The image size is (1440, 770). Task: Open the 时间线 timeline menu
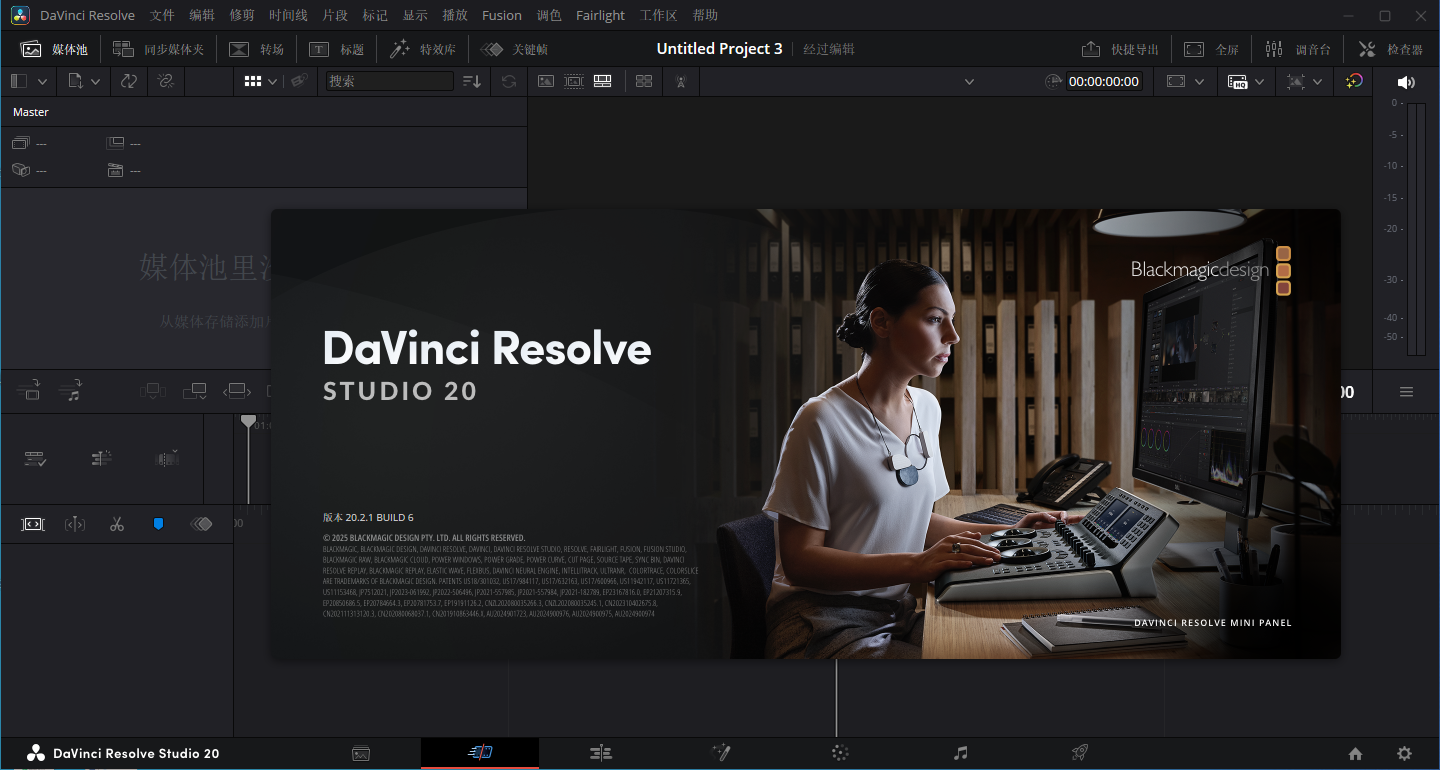point(289,15)
